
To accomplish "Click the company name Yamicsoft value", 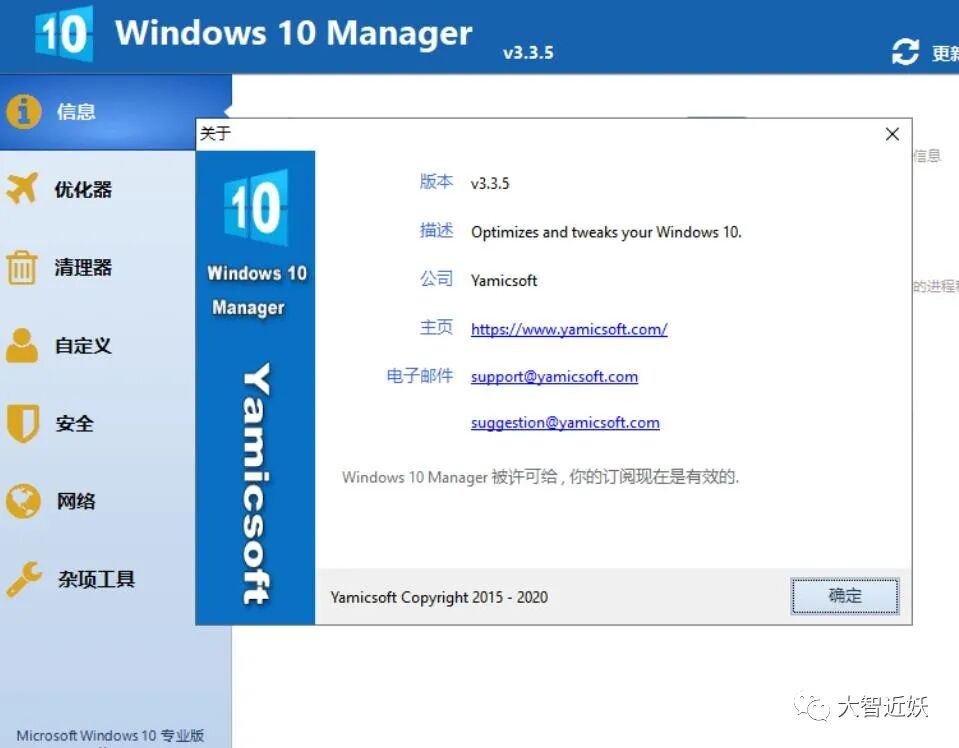I will pos(504,281).
